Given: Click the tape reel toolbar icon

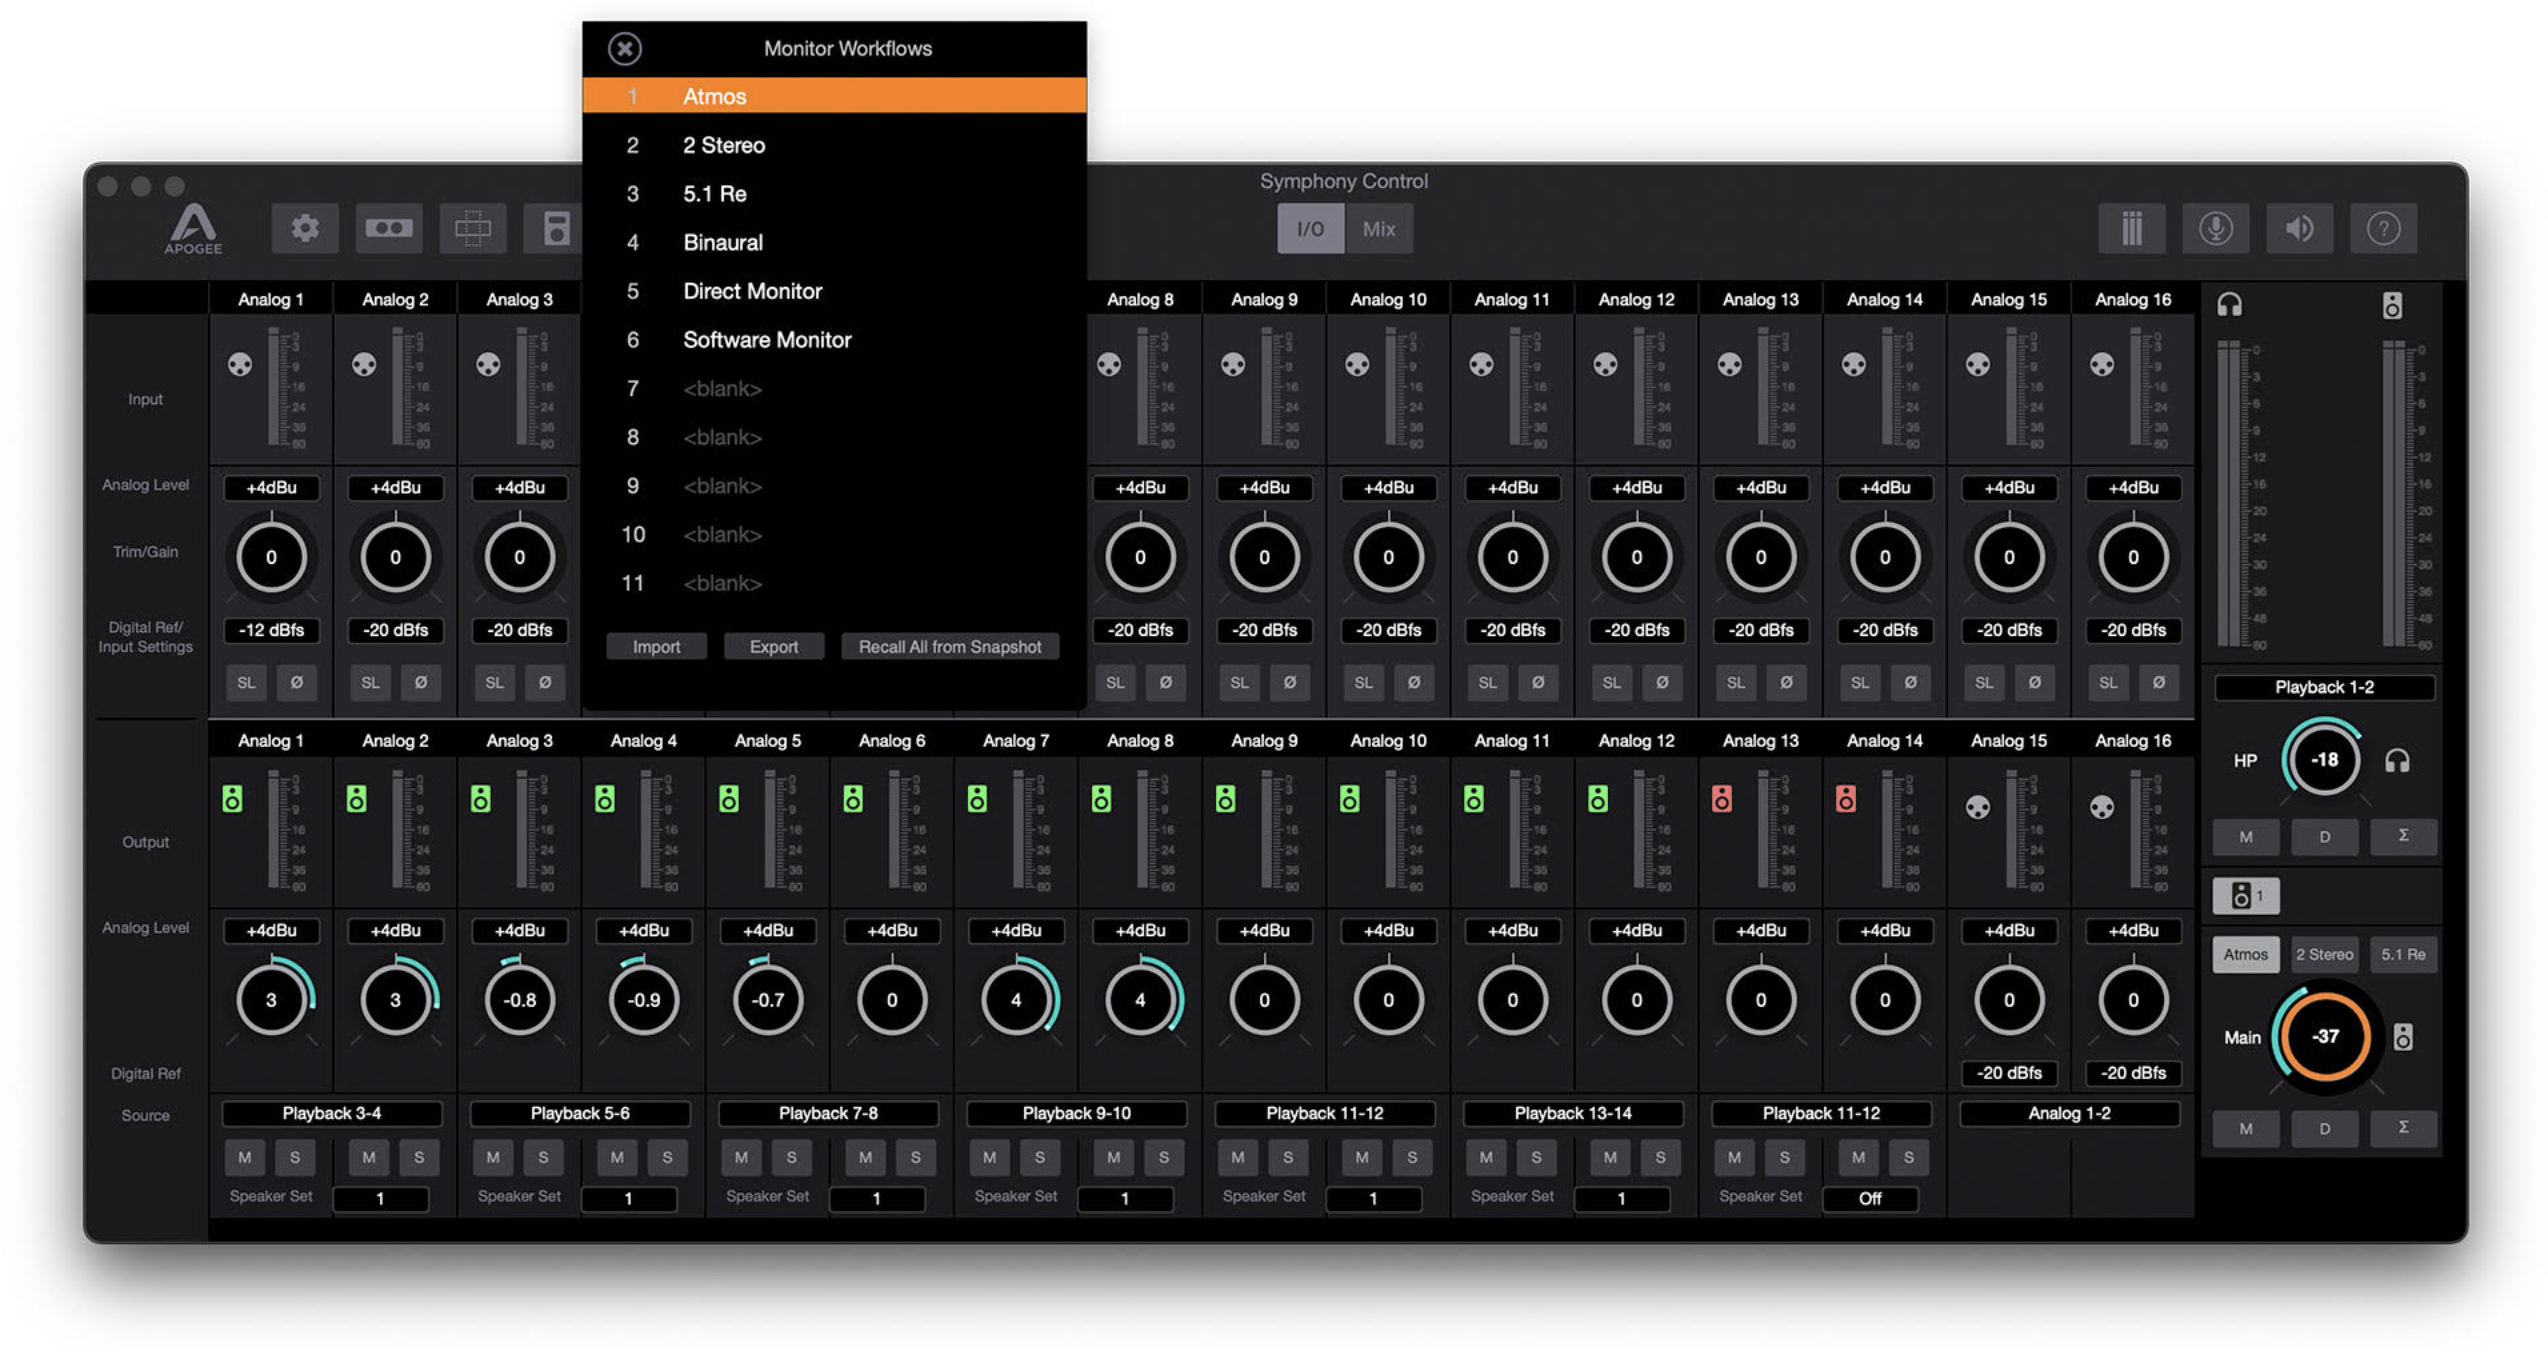Looking at the screenshot, I should pyautogui.click(x=389, y=229).
